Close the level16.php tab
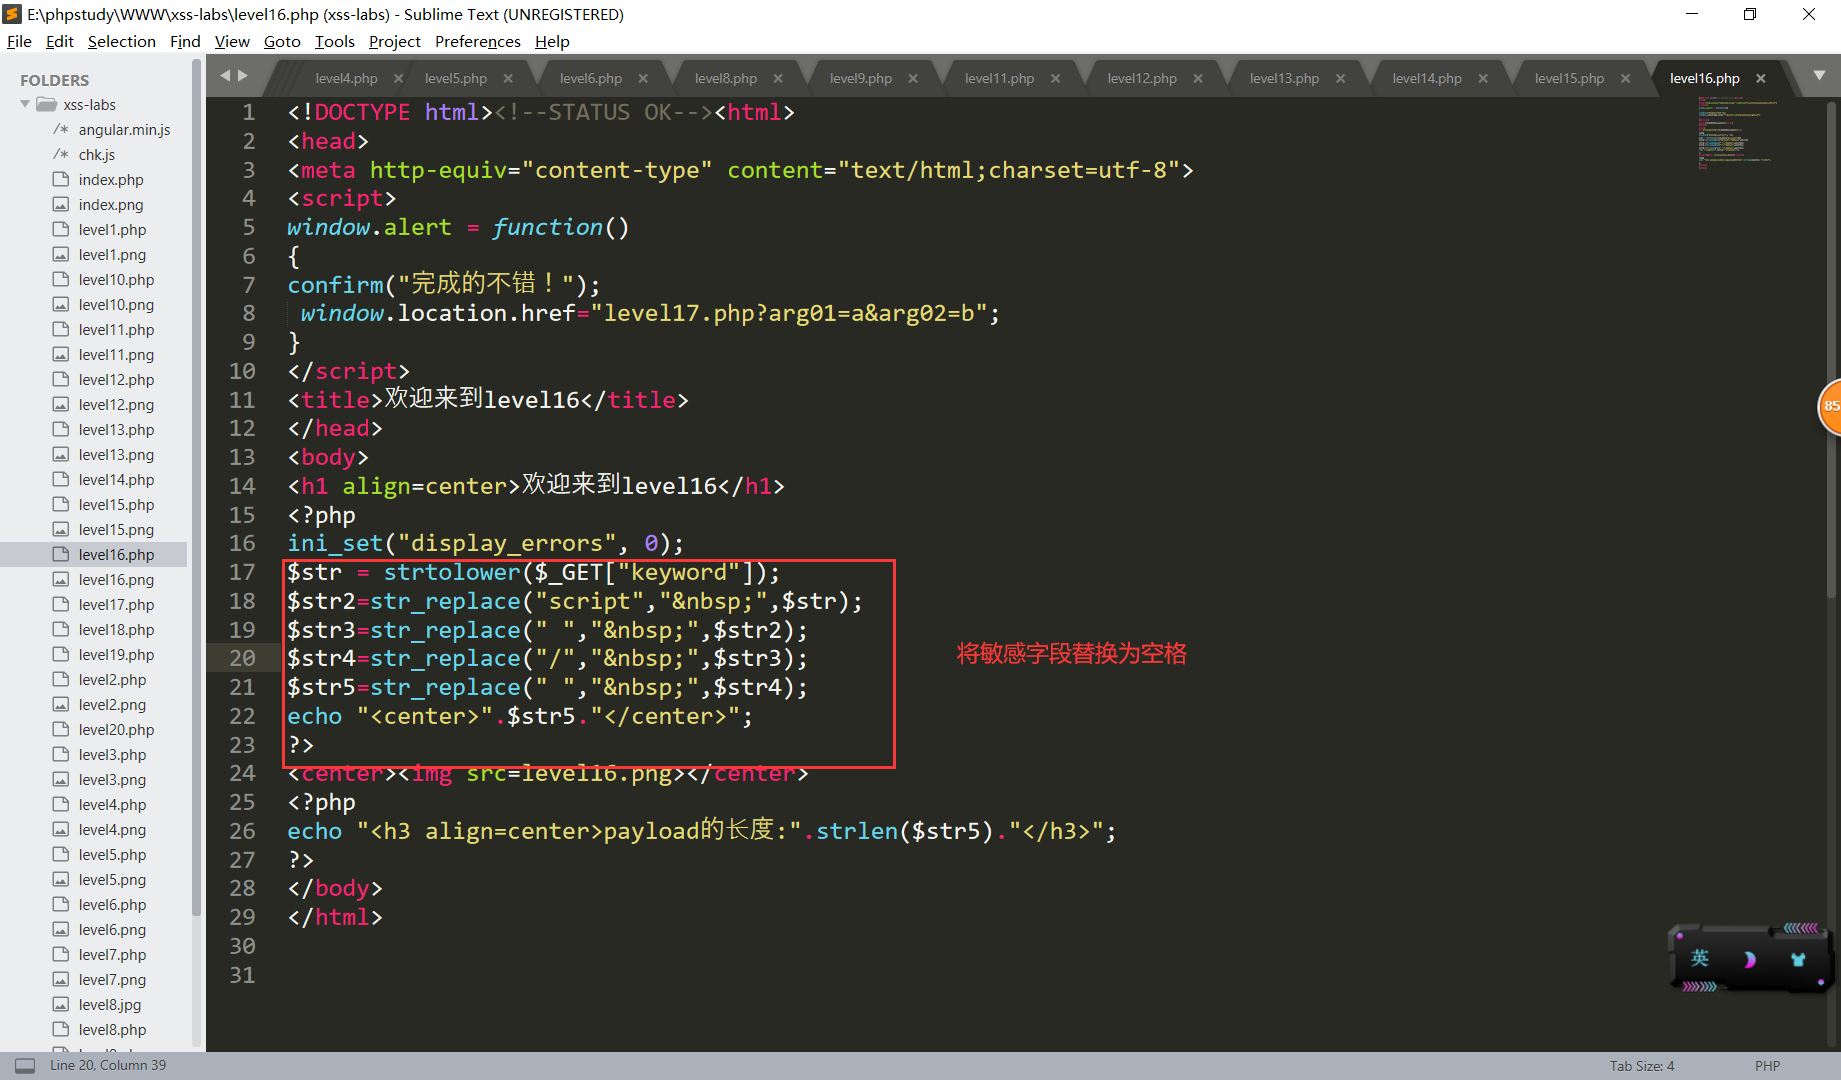Viewport: 1841px width, 1080px height. point(1761,78)
